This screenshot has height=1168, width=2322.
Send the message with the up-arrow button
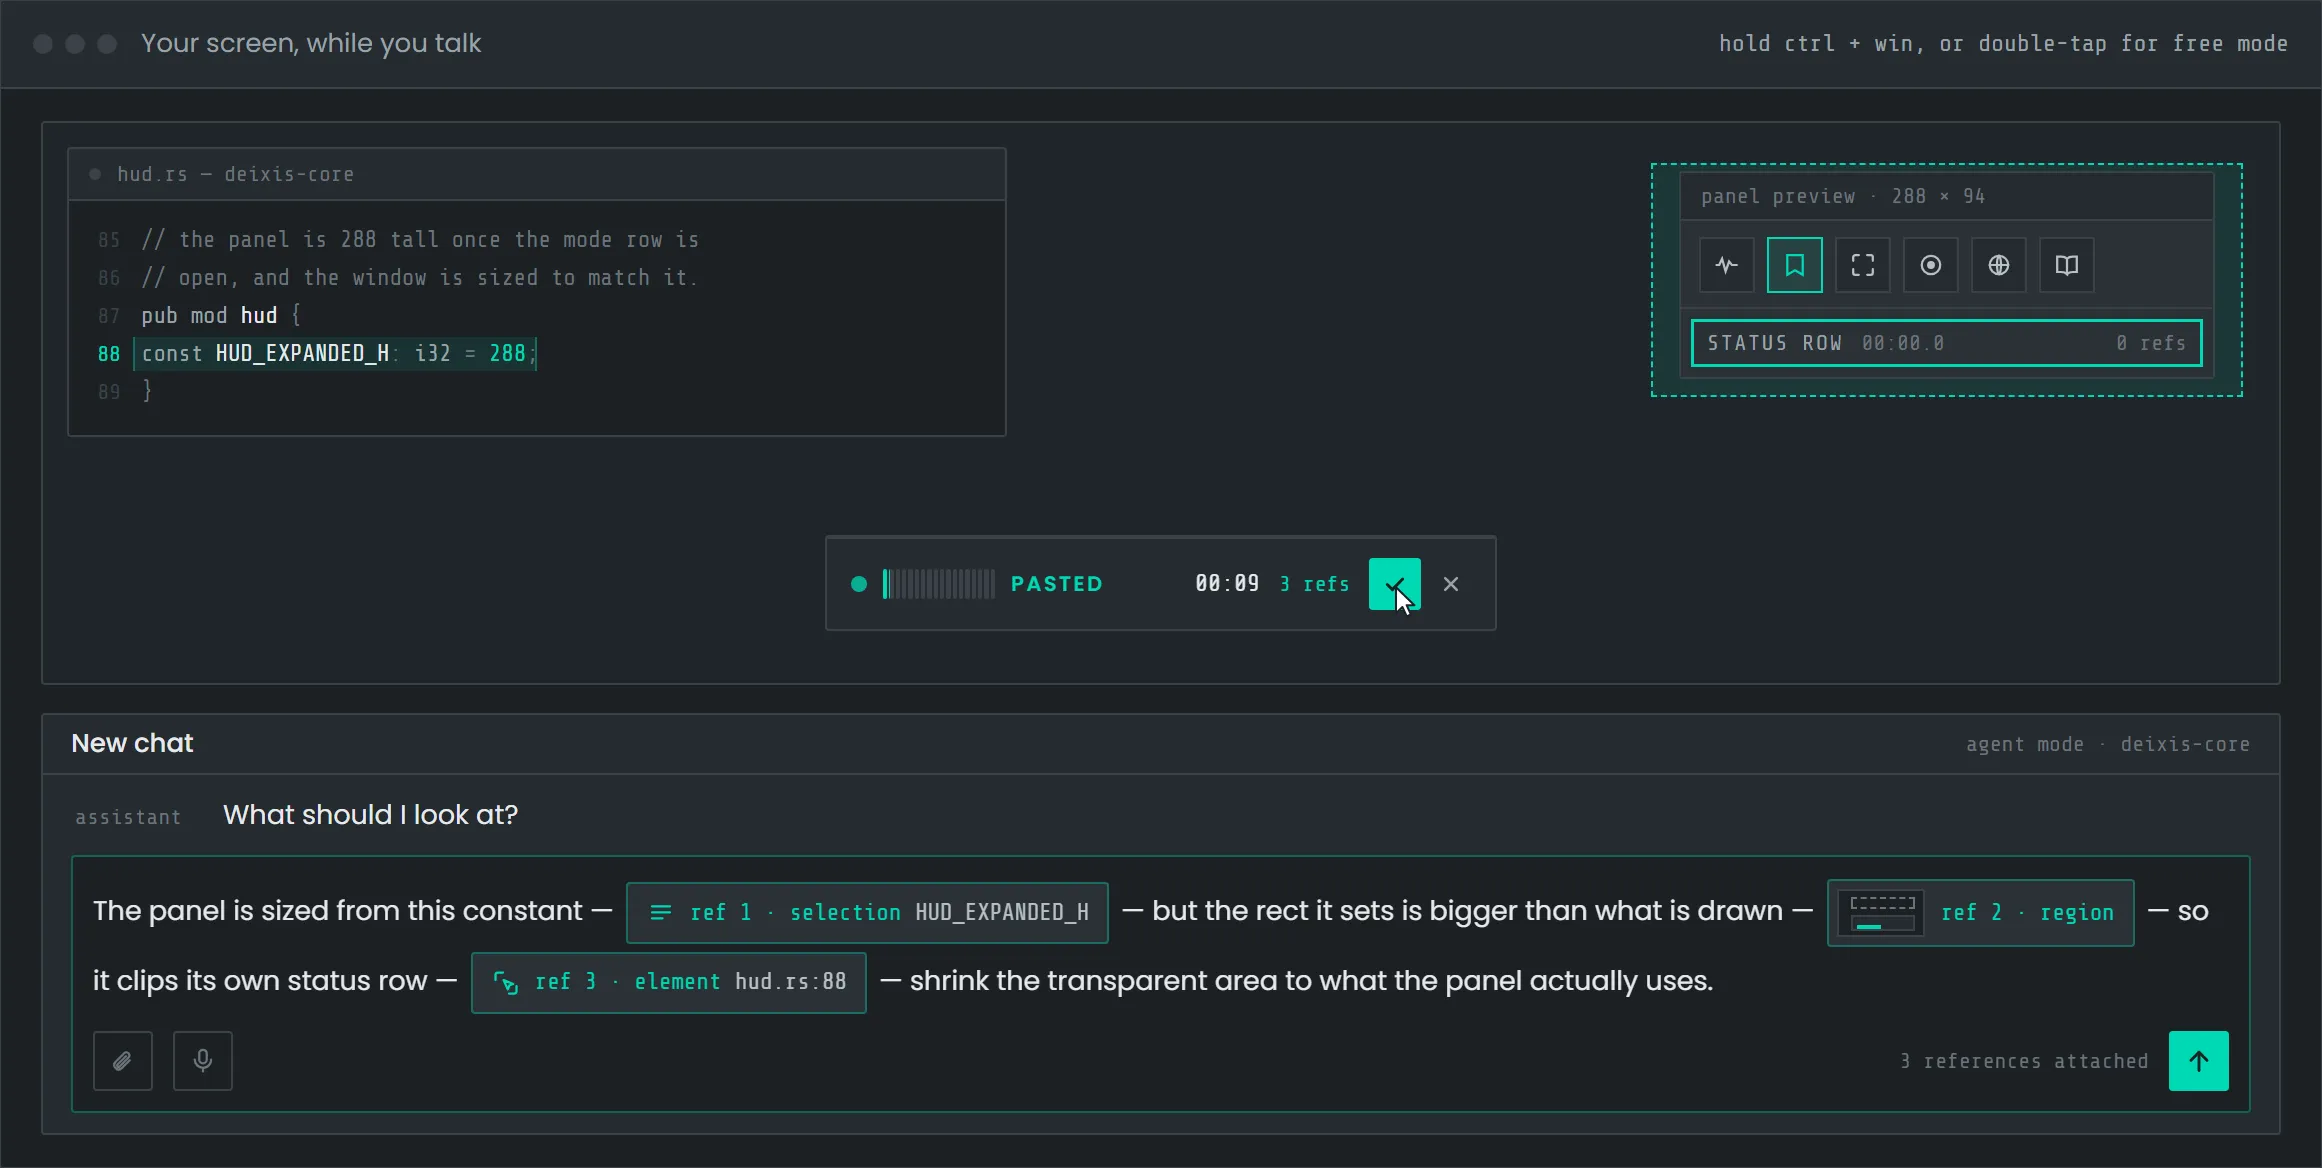(2198, 1061)
